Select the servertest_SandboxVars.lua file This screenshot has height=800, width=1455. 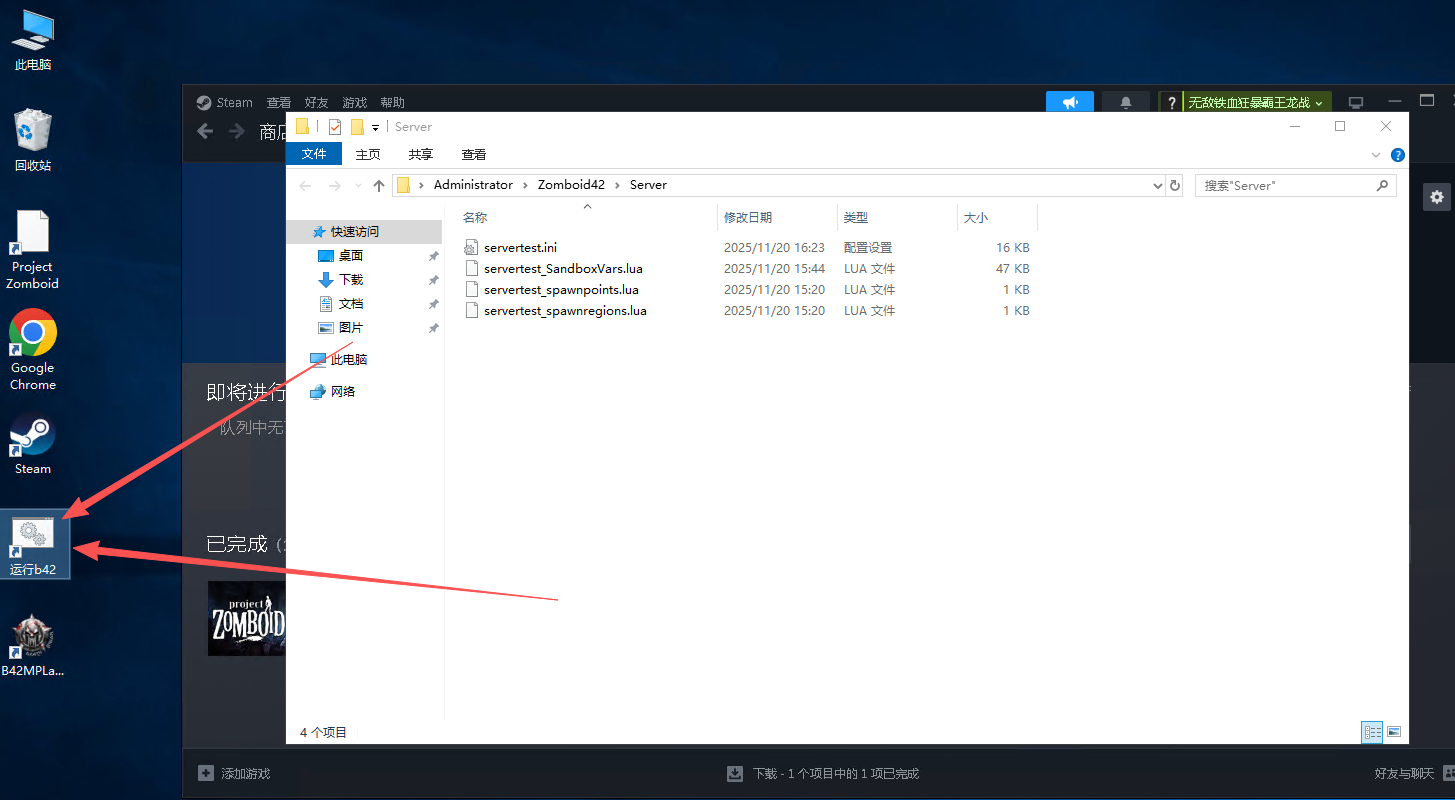(562, 268)
